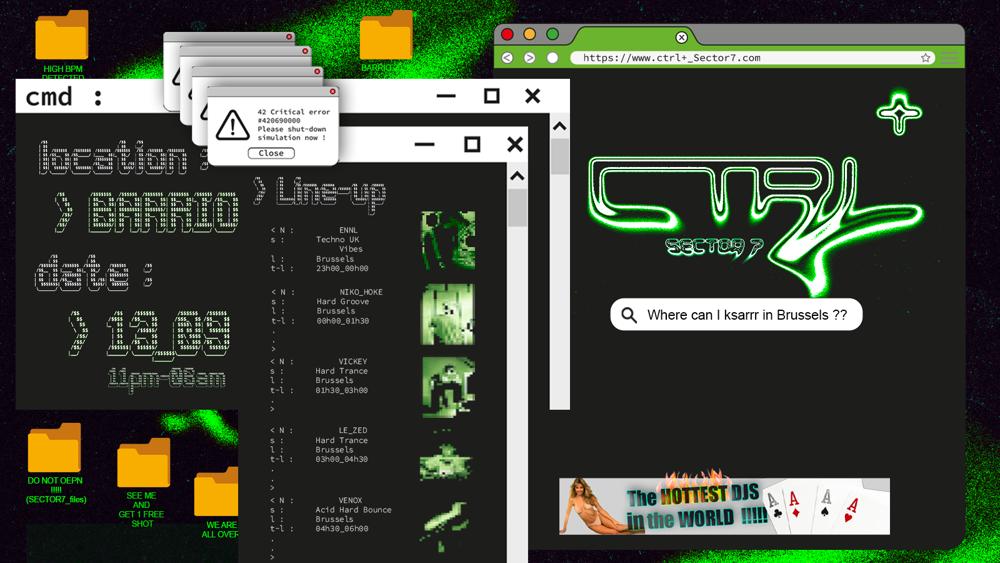Click the 'Acid Hard Bounce' style text
The width and height of the screenshot is (1000, 563).
pyautogui.click(x=353, y=510)
